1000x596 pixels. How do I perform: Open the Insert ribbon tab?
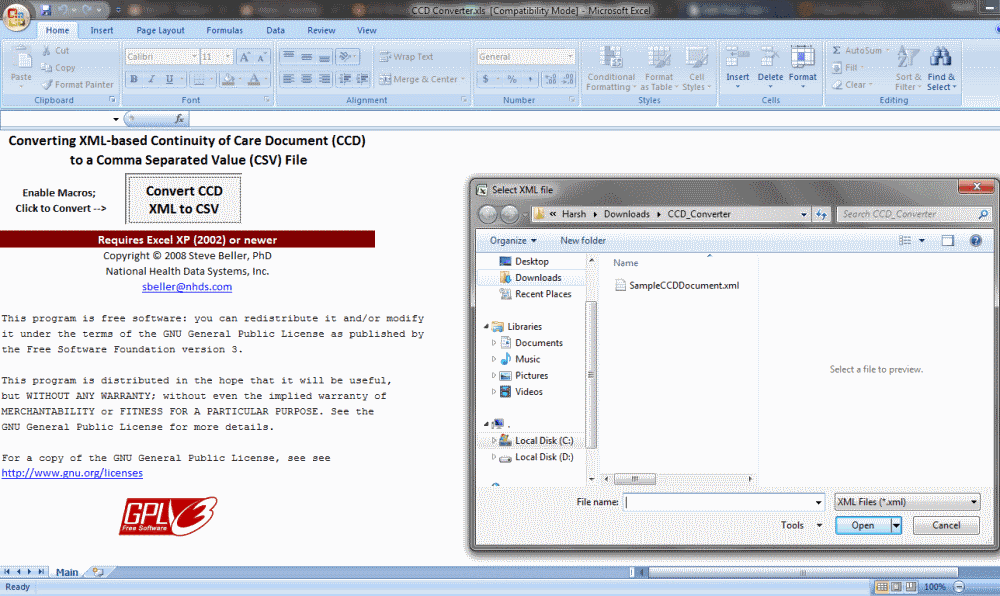[x=101, y=30]
